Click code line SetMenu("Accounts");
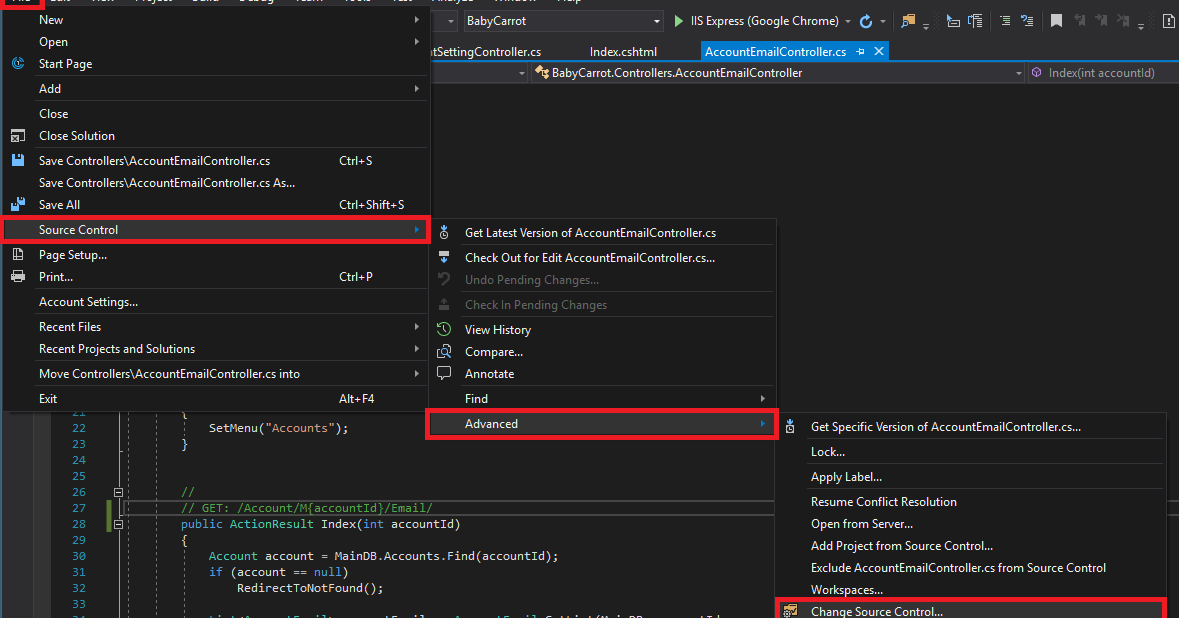This screenshot has width=1179, height=618. [x=278, y=428]
